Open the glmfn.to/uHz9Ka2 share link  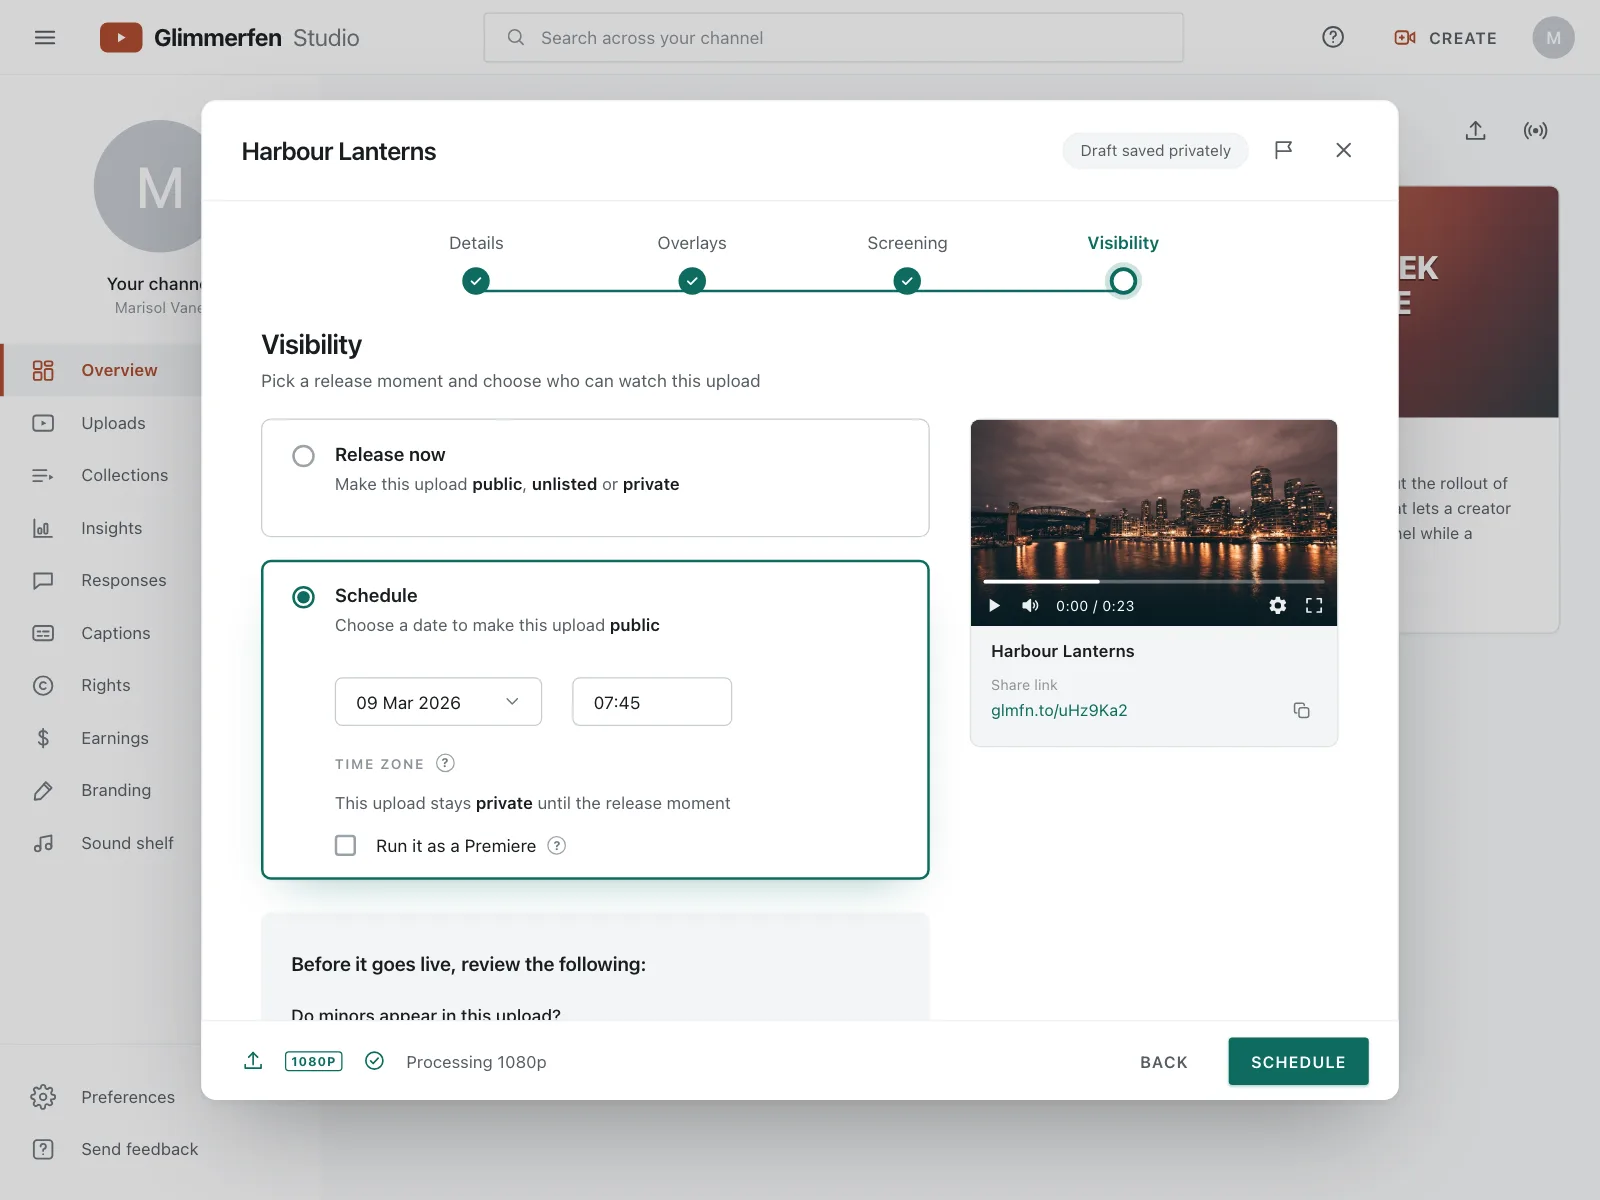coord(1059,710)
